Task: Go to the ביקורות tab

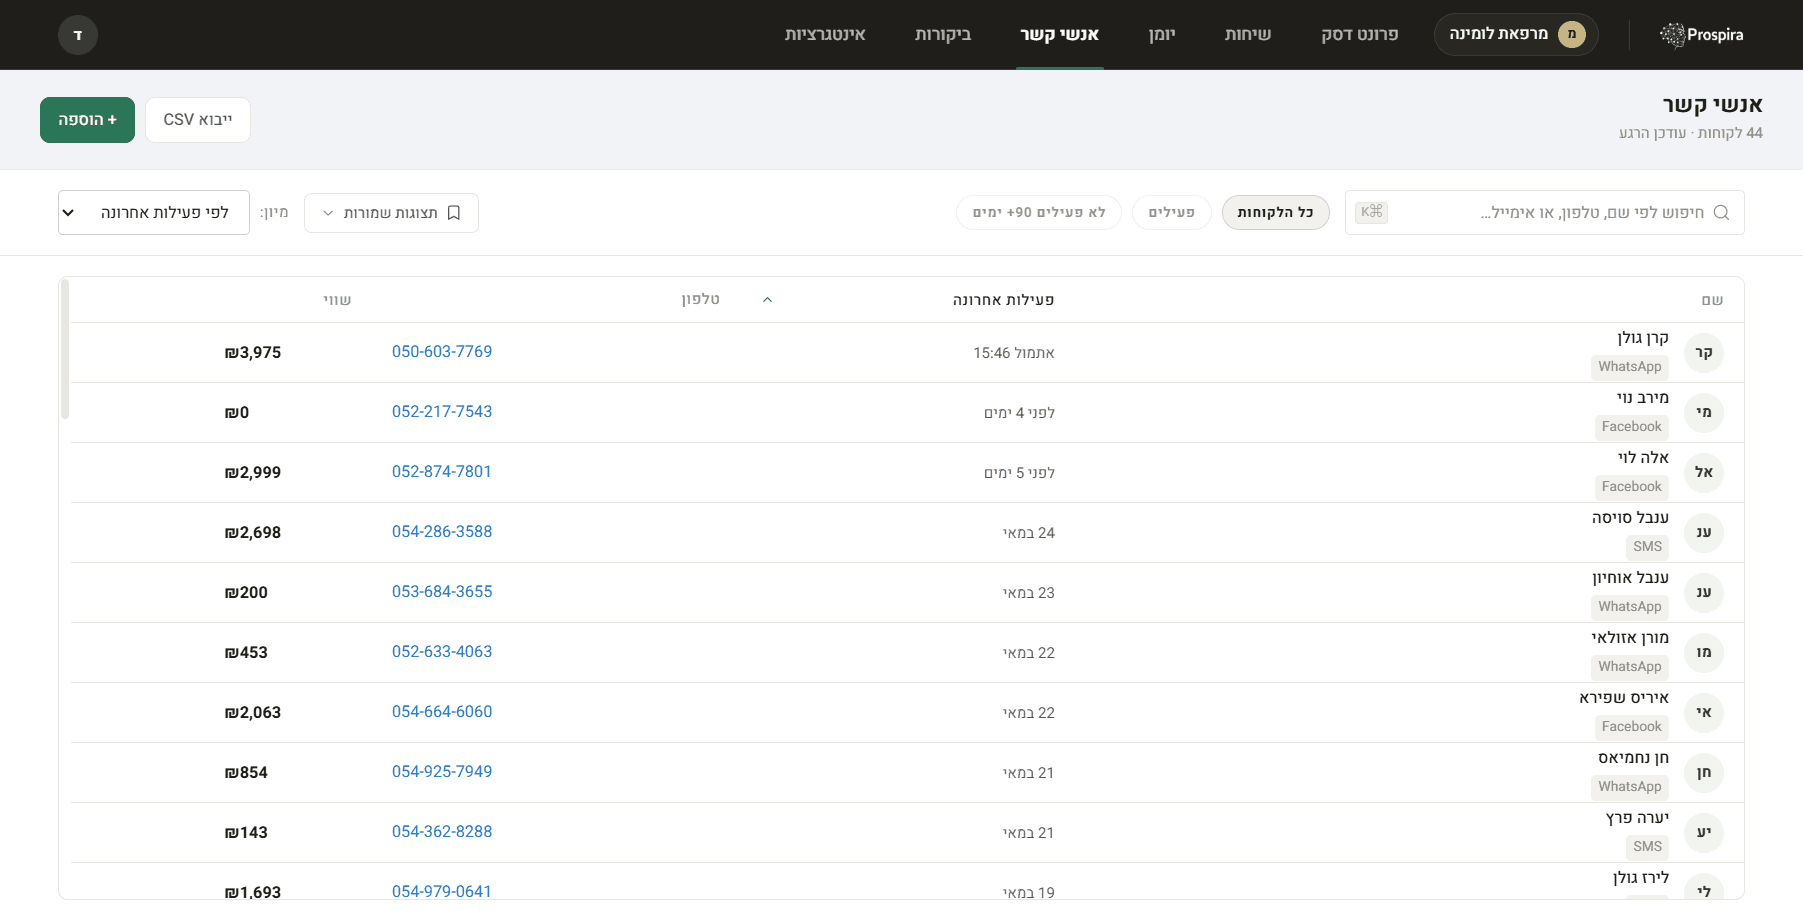Action: coord(943,35)
